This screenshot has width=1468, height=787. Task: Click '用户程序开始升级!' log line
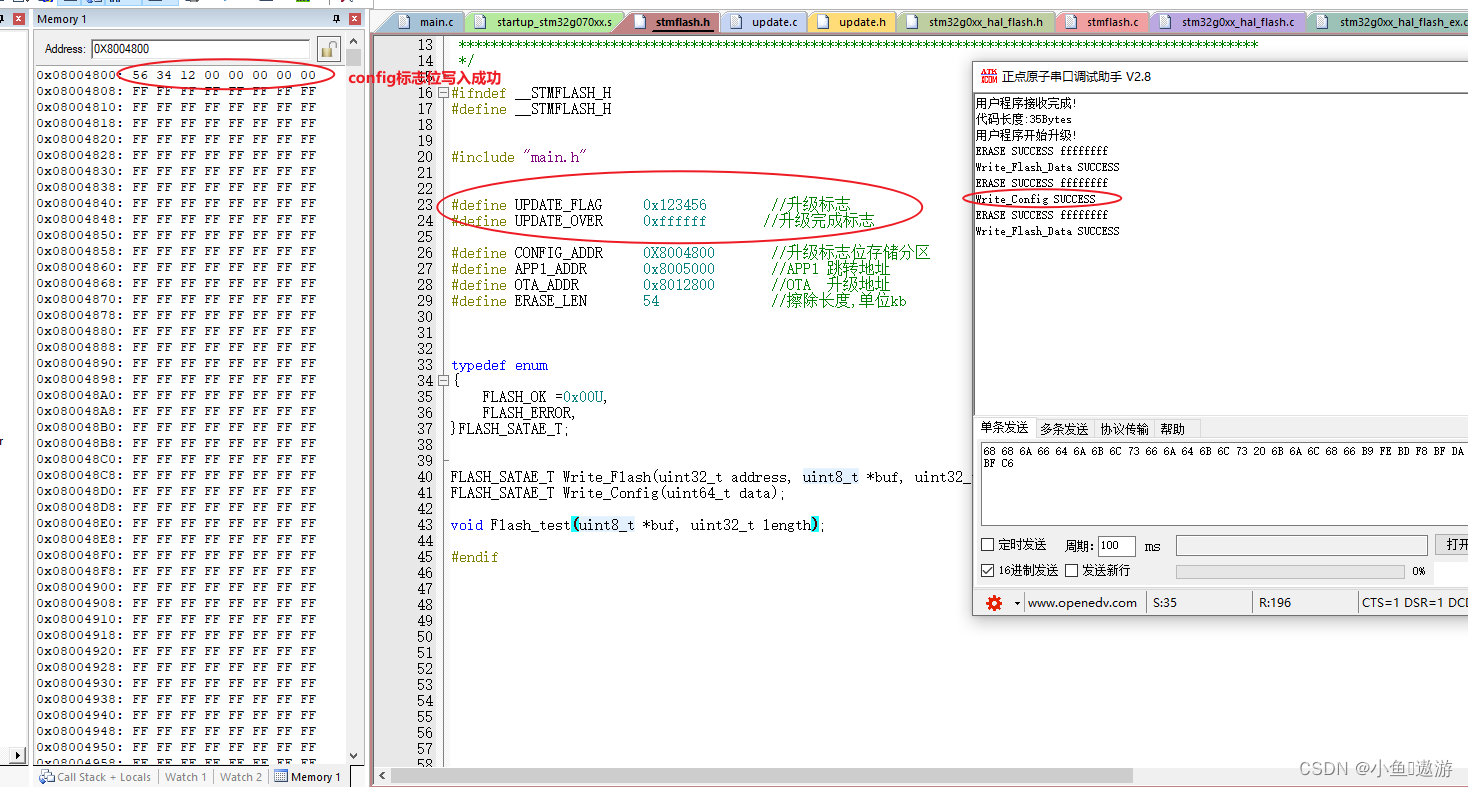pos(1026,135)
